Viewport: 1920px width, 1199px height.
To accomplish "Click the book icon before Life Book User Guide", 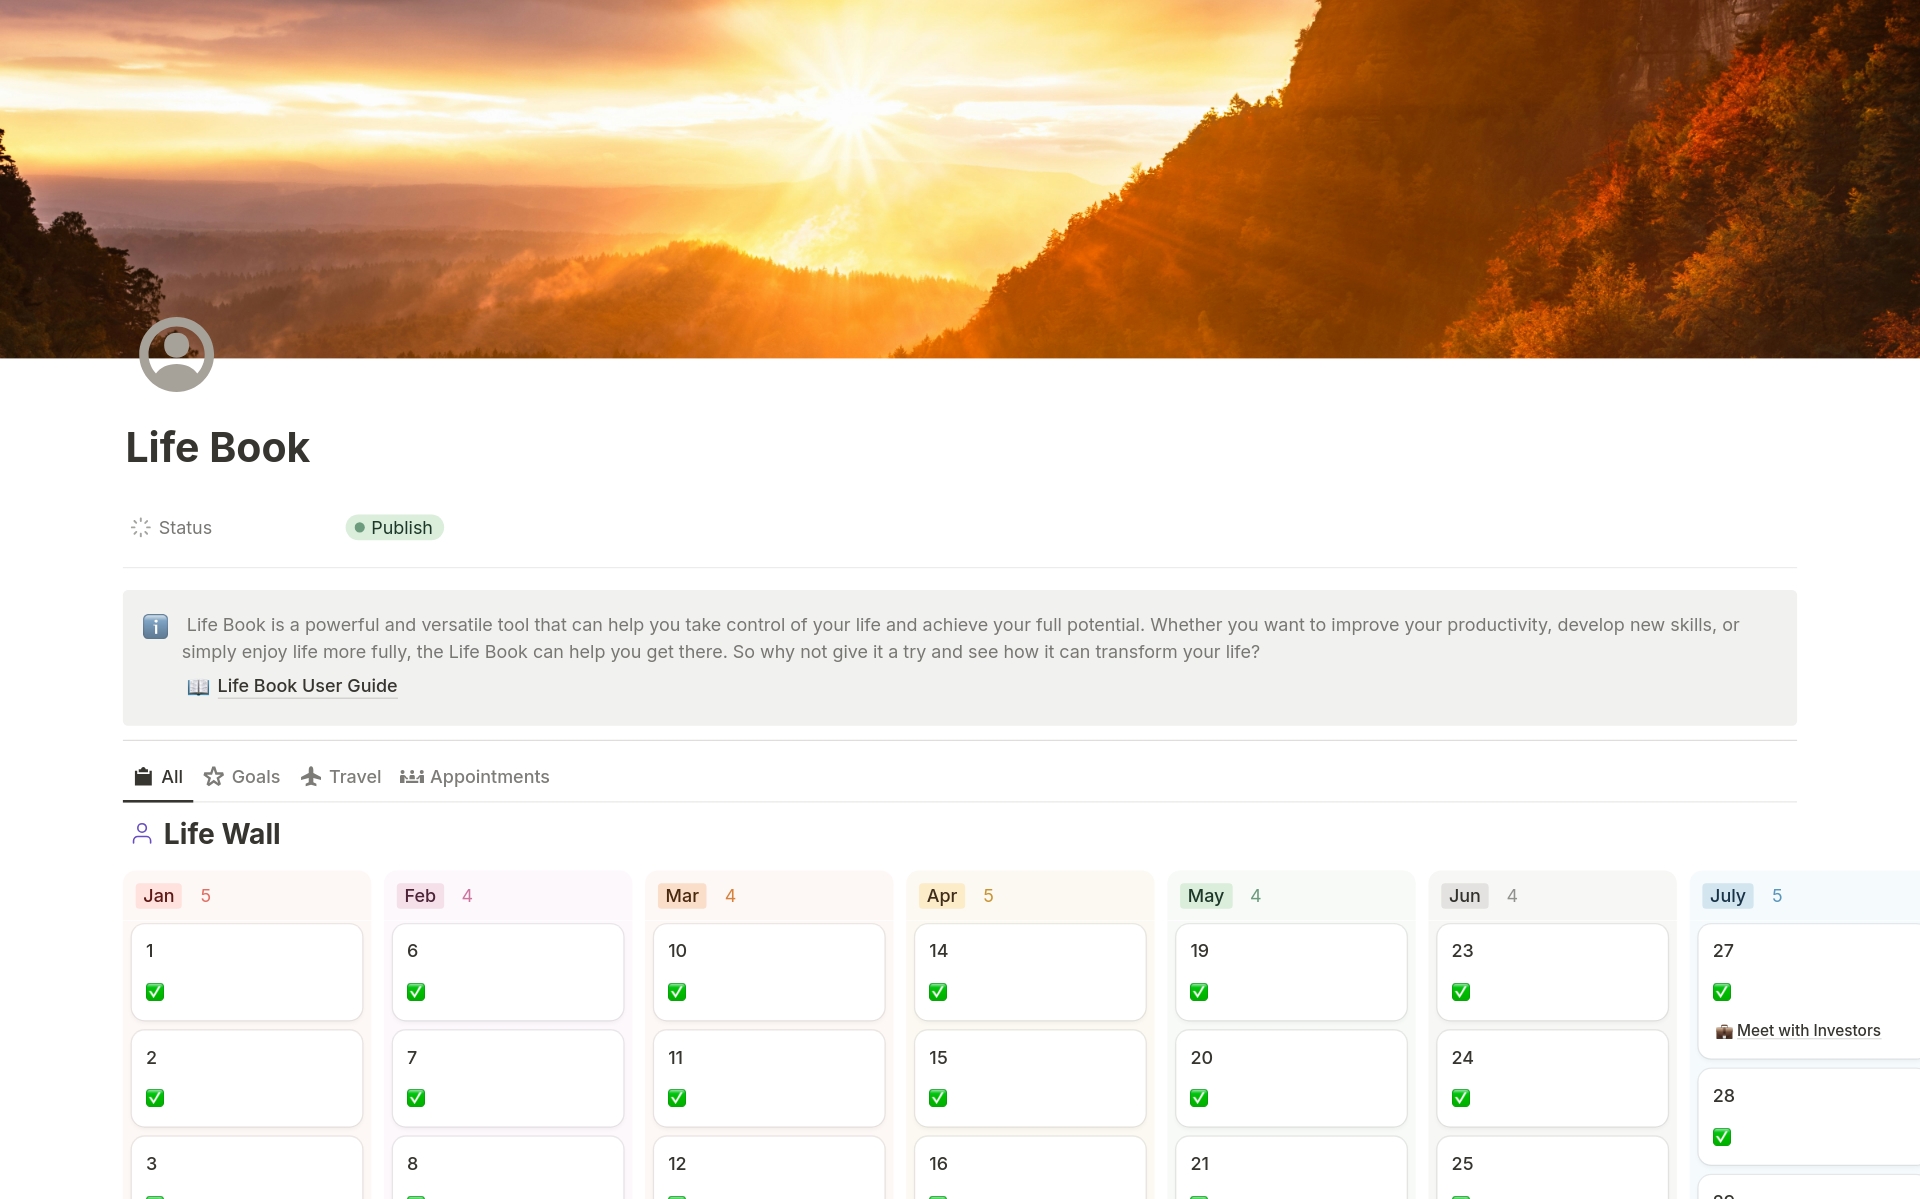I will click(x=198, y=686).
